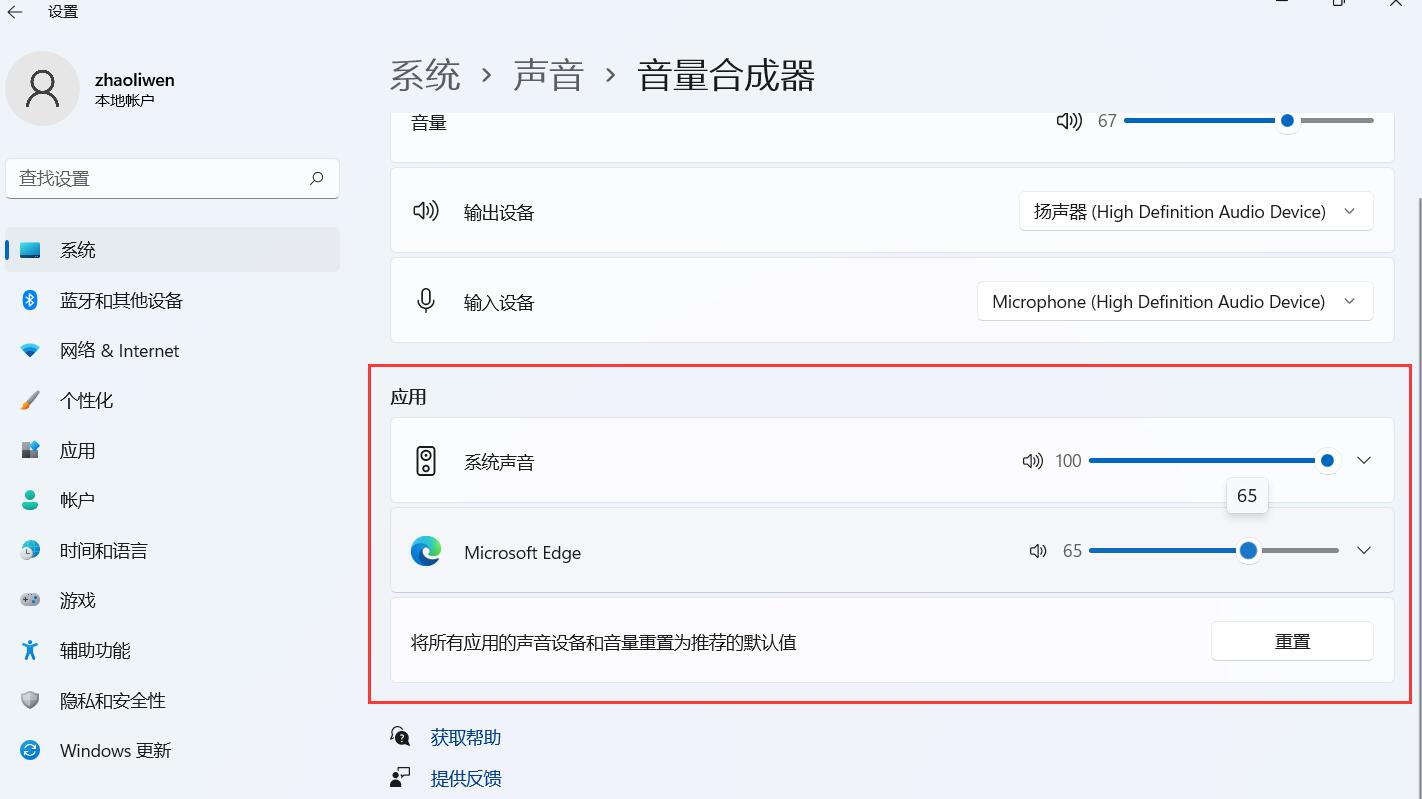Open the 游戏 Xbox icon in sidebar

[29, 600]
